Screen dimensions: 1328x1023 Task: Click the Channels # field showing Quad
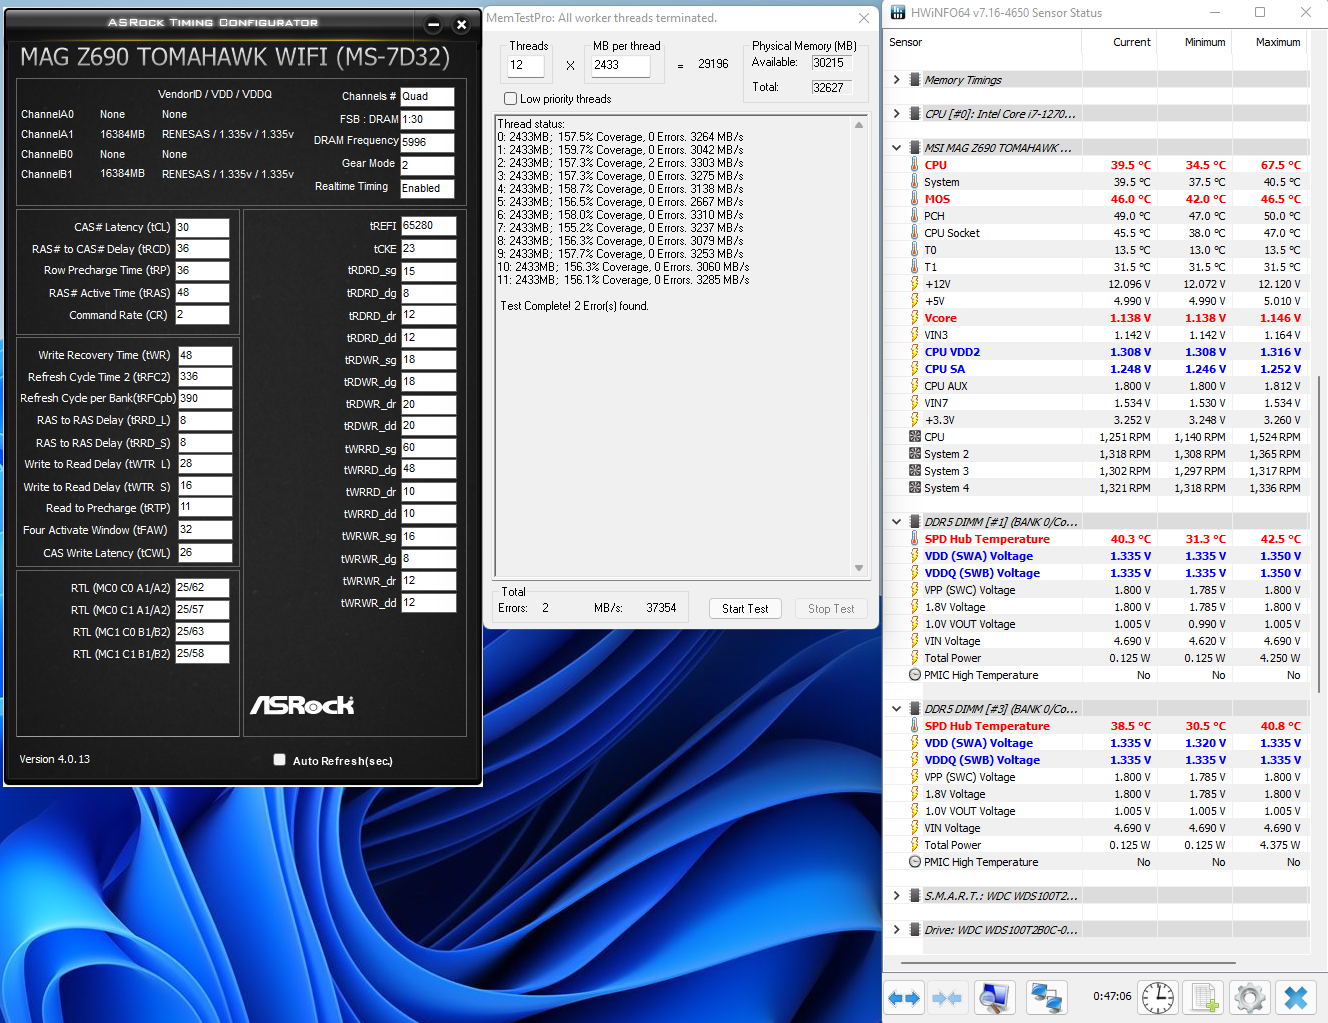coord(427,97)
